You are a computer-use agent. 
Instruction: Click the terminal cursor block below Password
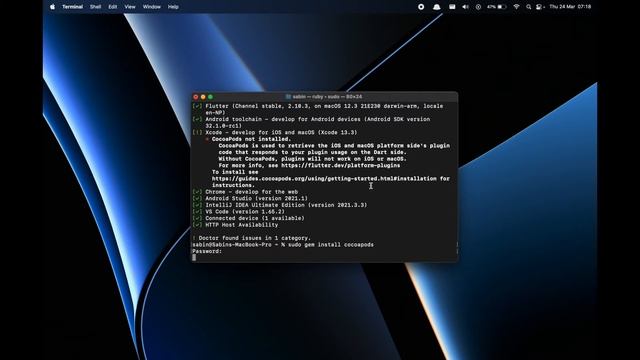point(194,258)
